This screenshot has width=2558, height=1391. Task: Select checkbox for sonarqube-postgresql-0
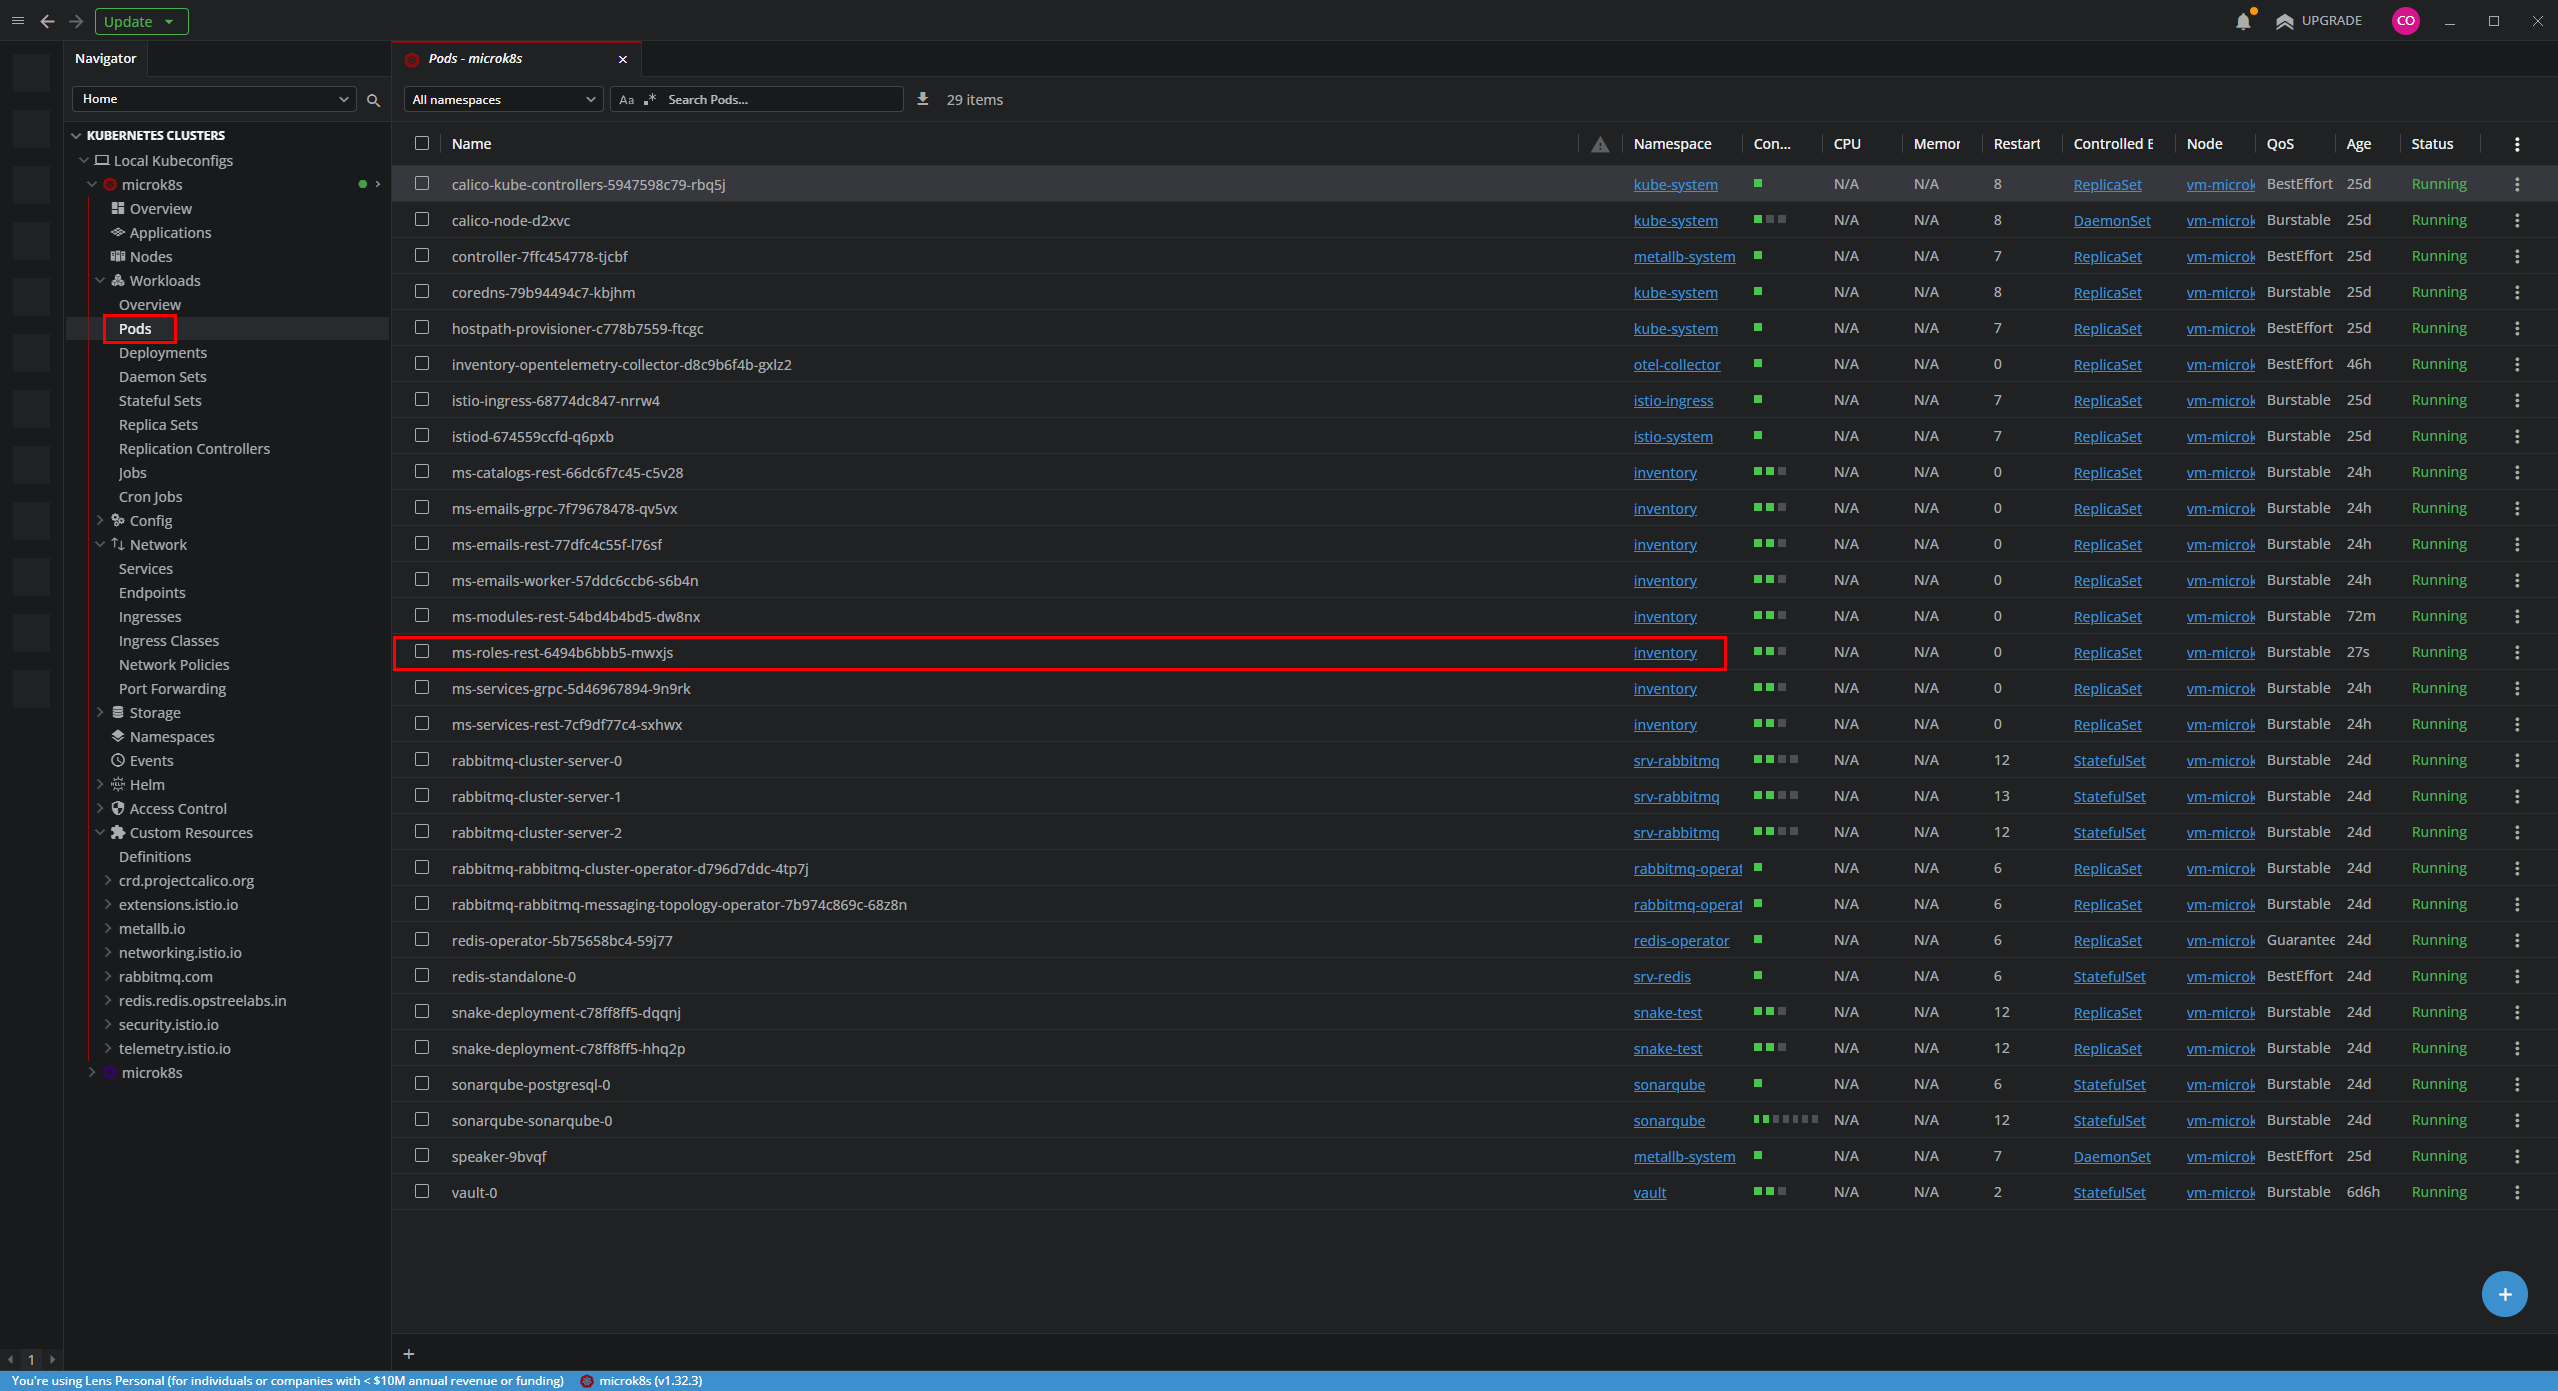click(x=422, y=1083)
